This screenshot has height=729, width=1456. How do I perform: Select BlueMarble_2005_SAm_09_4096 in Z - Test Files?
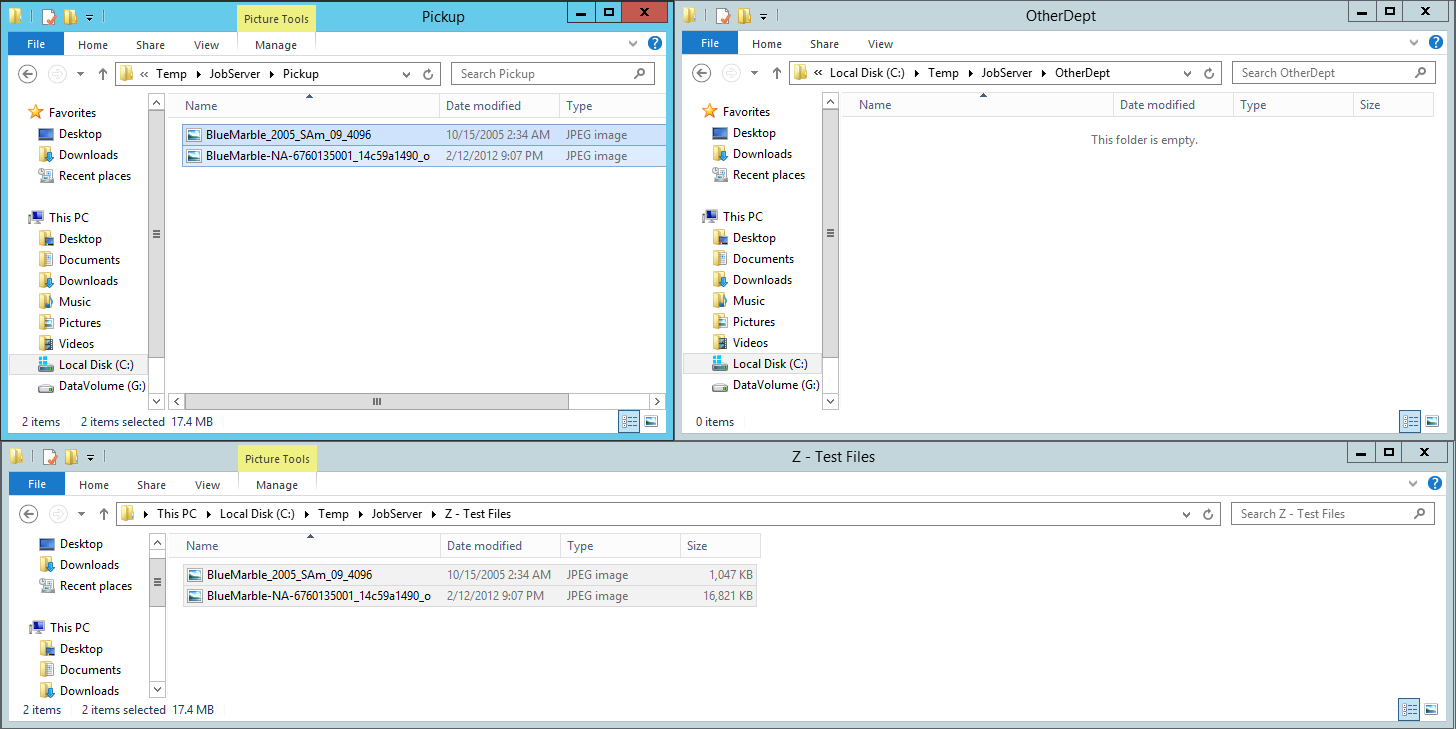point(289,575)
